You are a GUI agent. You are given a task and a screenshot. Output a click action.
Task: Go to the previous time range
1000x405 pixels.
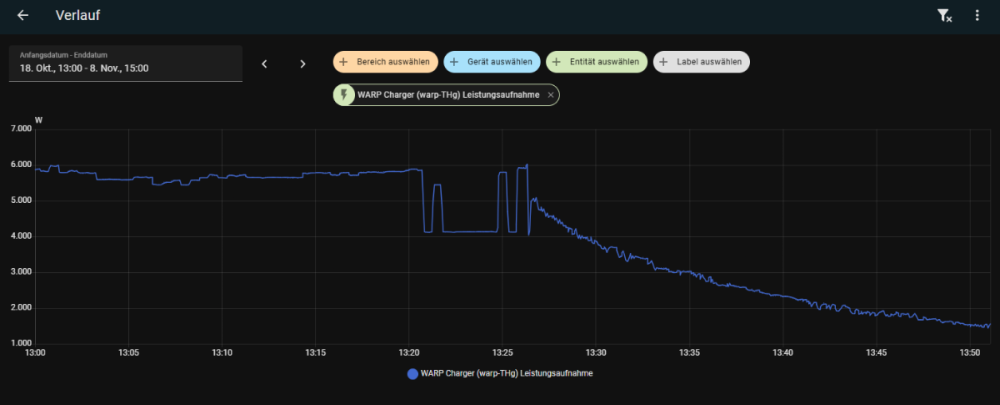pyautogui.click(x=265, y=64)
